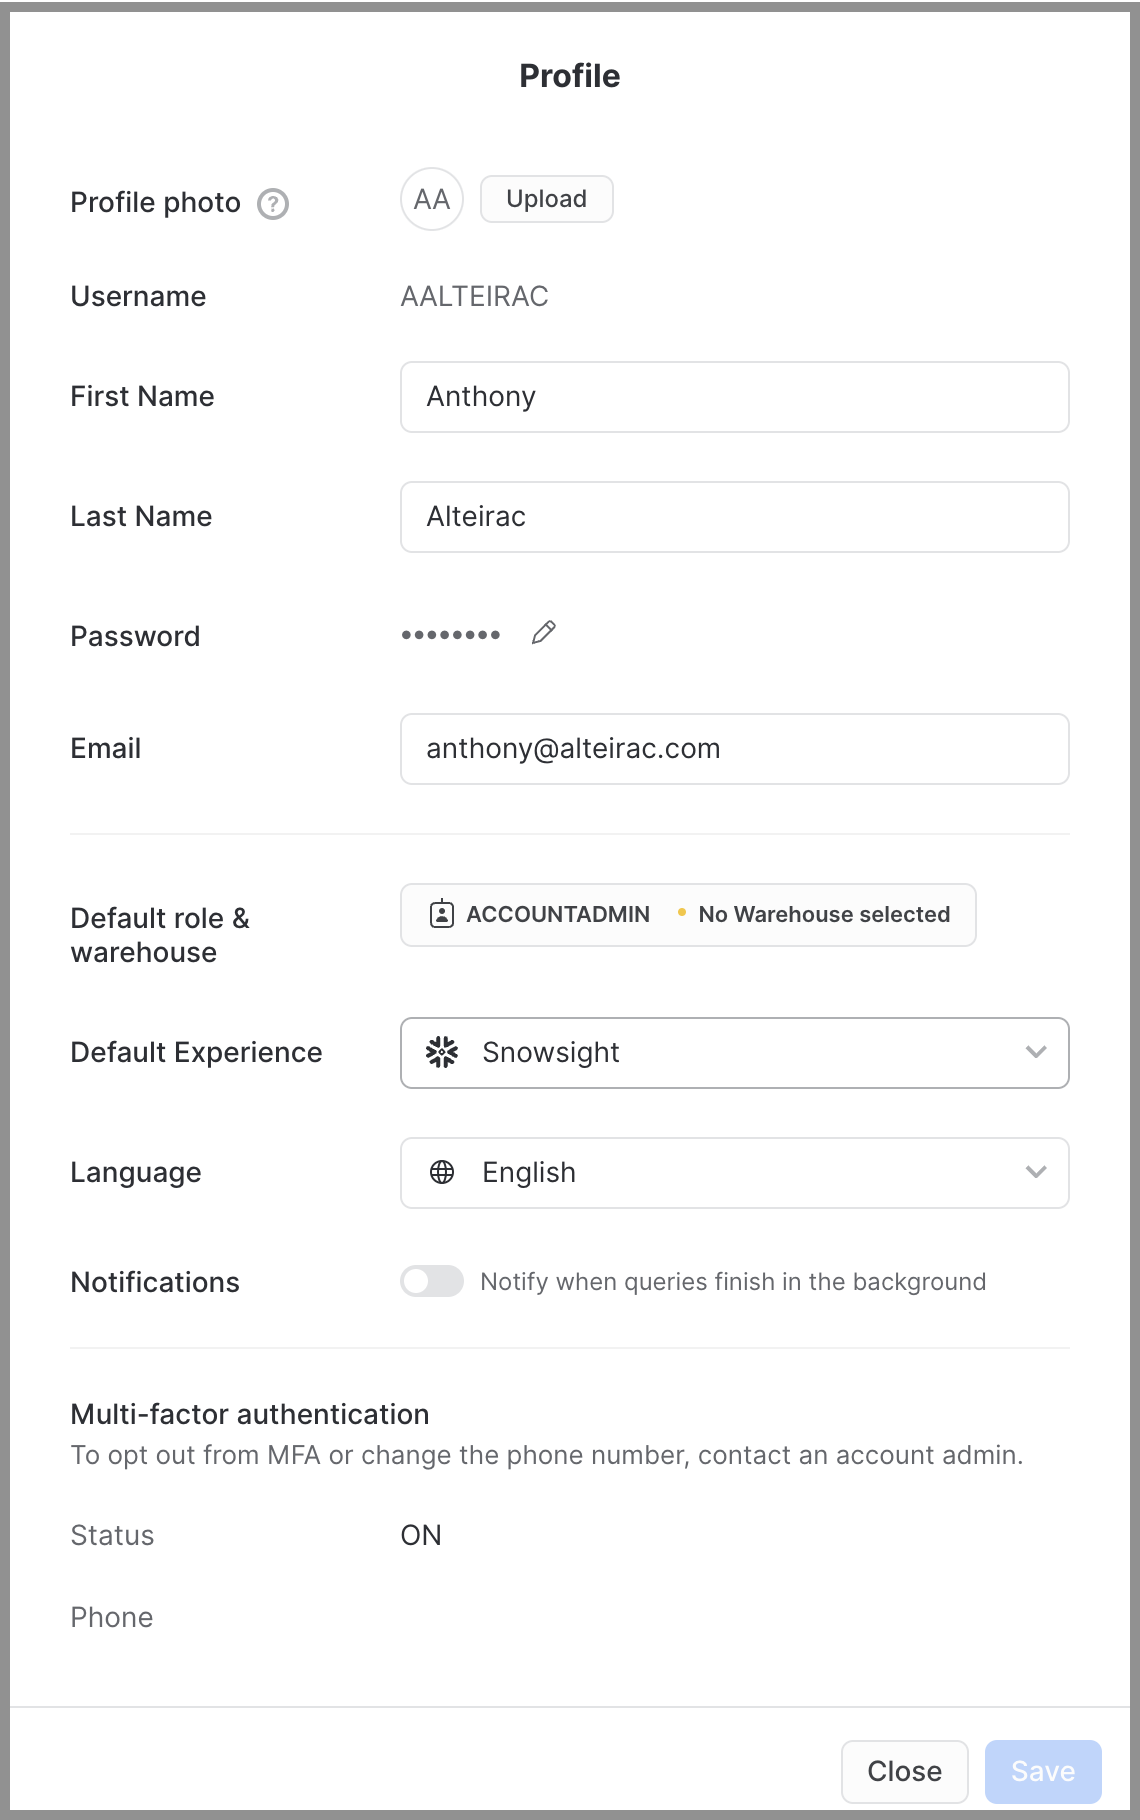Click the profile photo help question-mark icon
This screenshot has height=1820, width=1140.
point(273,204)
